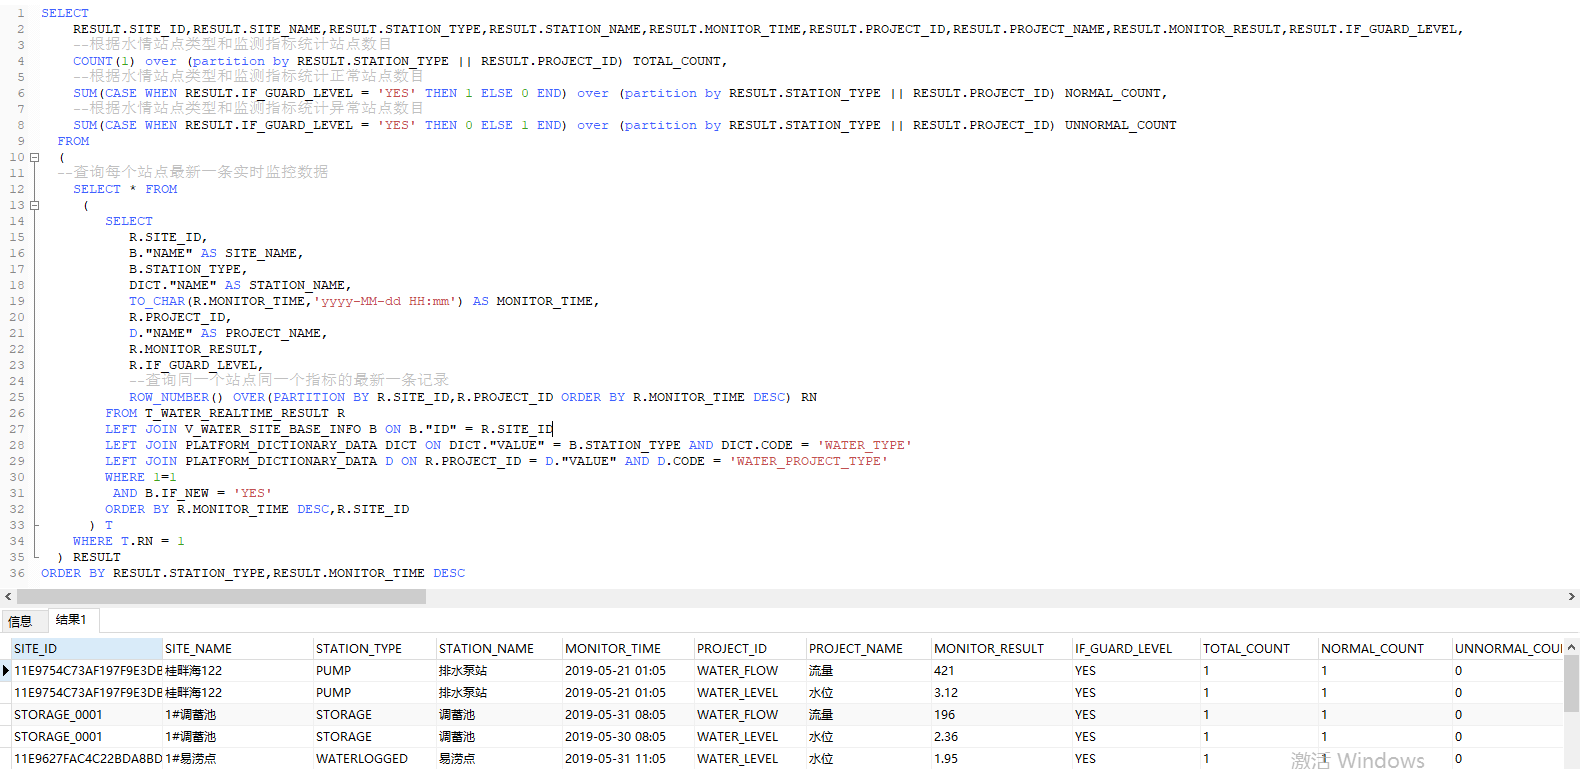Screen dimensions: 1580x769
Task: Select the 2019-05-31 11:05 monitor time cell
Action: click(628, 759)
